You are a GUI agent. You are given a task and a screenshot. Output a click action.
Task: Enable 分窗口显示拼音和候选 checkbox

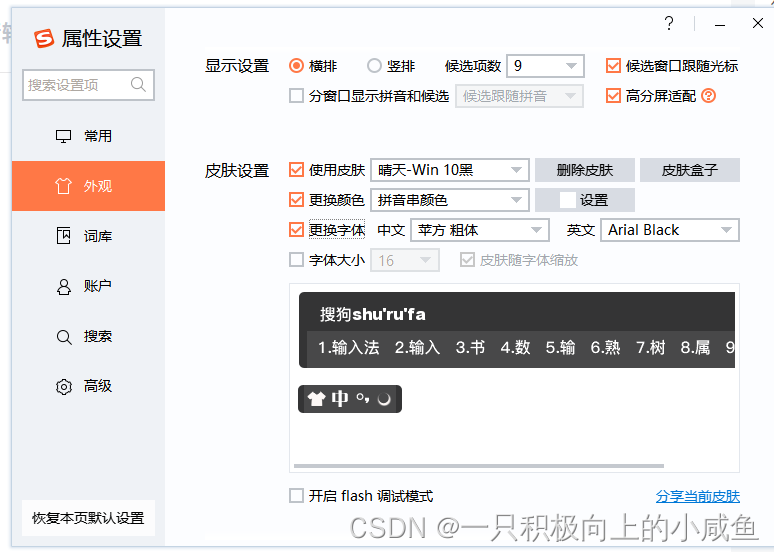(x=296, y=96)
